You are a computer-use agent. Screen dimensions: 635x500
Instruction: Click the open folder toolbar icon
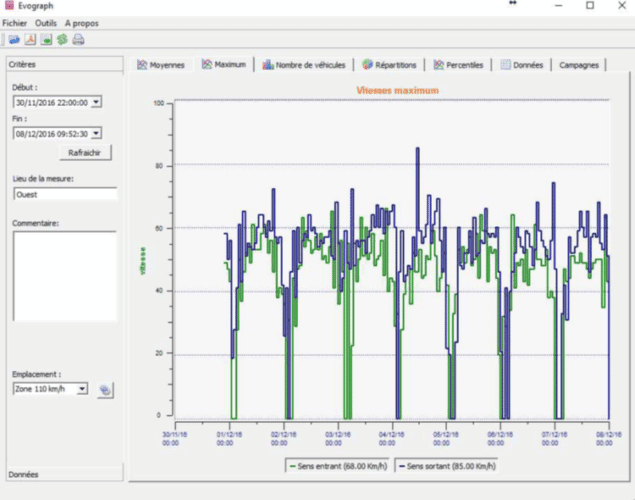[14, 40]
